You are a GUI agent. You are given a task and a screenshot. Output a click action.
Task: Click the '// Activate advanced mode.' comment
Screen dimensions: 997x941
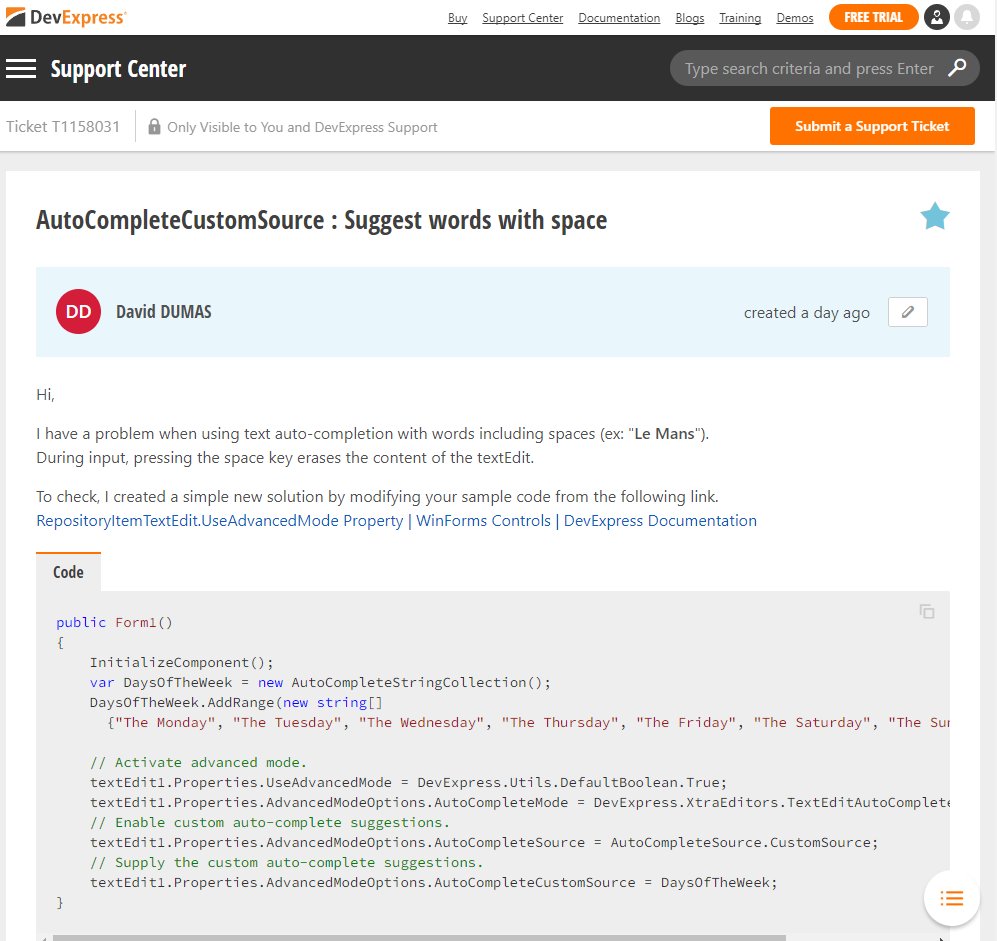(198, 762)
